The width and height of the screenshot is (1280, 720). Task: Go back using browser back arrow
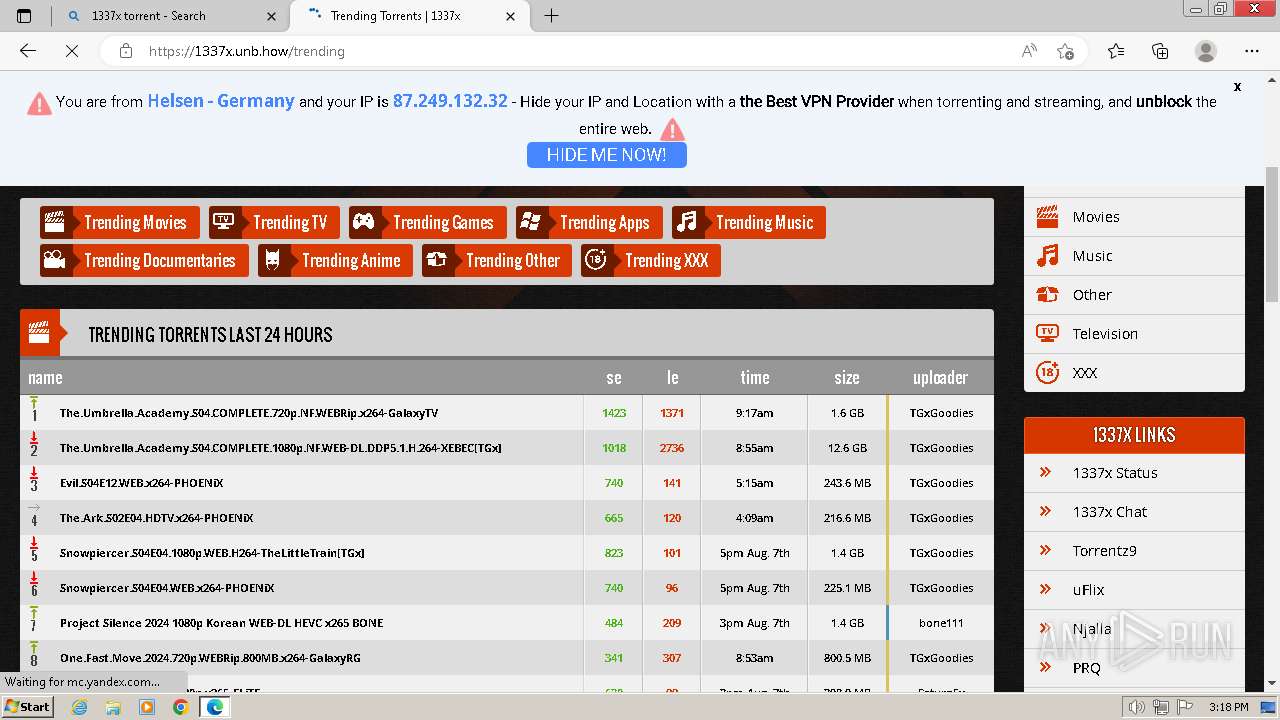pos(28,51)
